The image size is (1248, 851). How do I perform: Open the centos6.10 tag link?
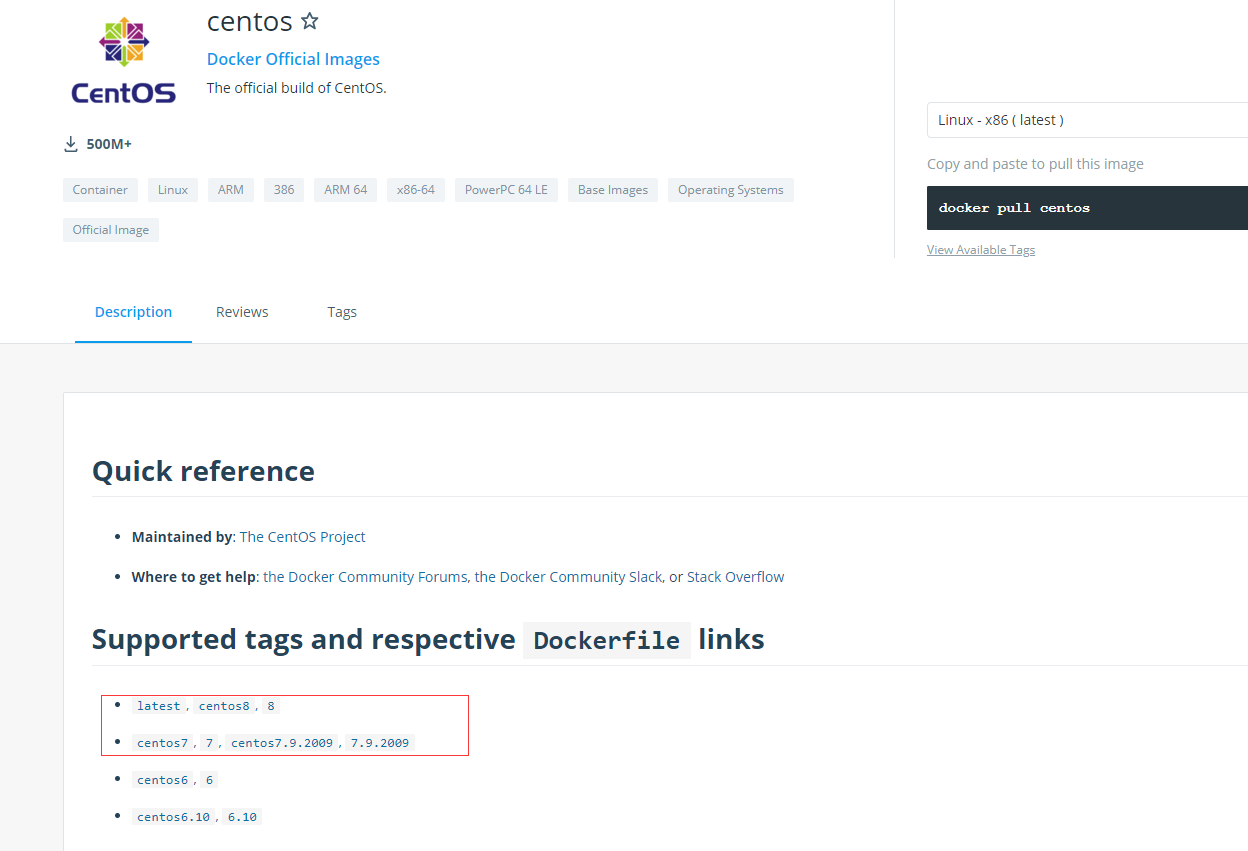click(174, 817)
